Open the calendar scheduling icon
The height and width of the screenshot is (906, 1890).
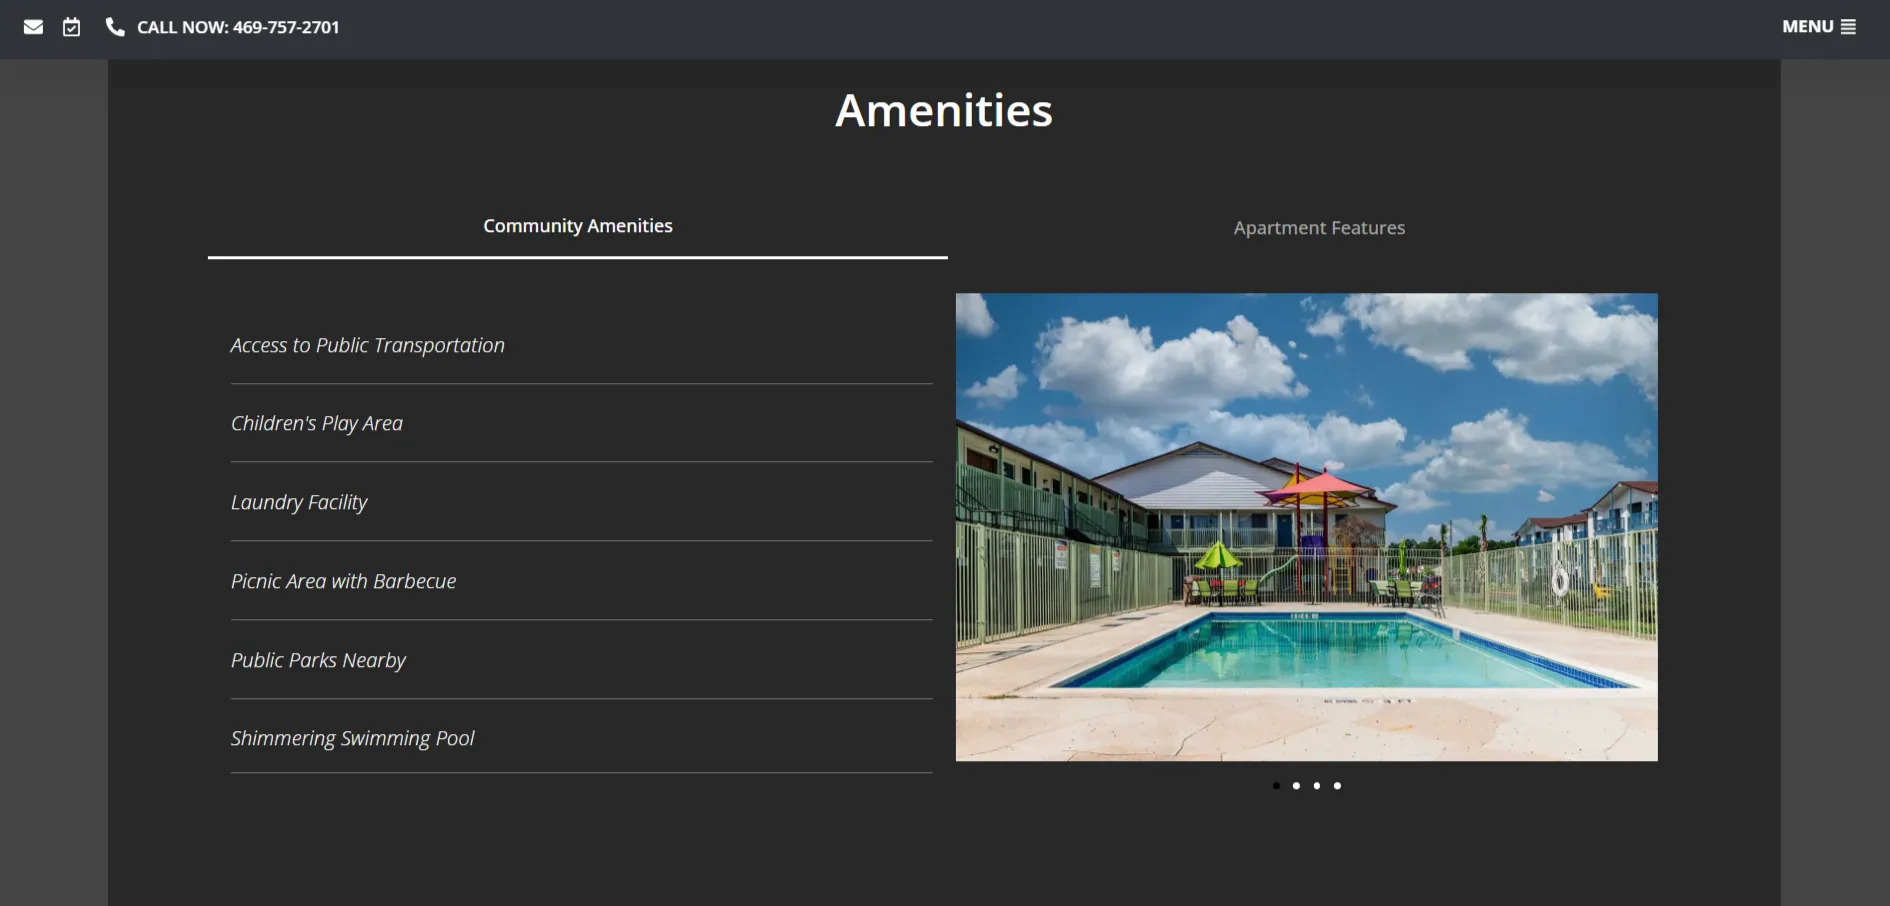point(71,27)
